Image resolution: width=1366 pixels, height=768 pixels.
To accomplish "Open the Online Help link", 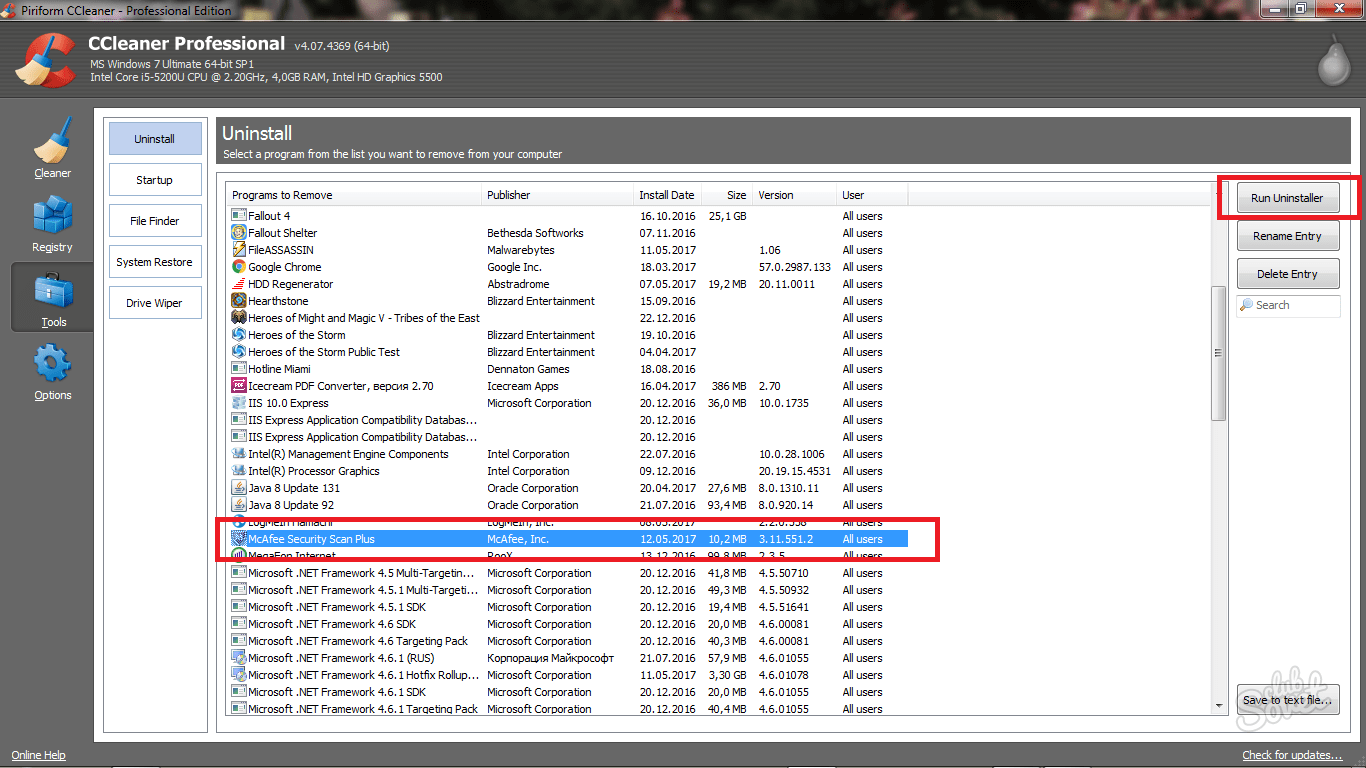I will pos(39,755).
